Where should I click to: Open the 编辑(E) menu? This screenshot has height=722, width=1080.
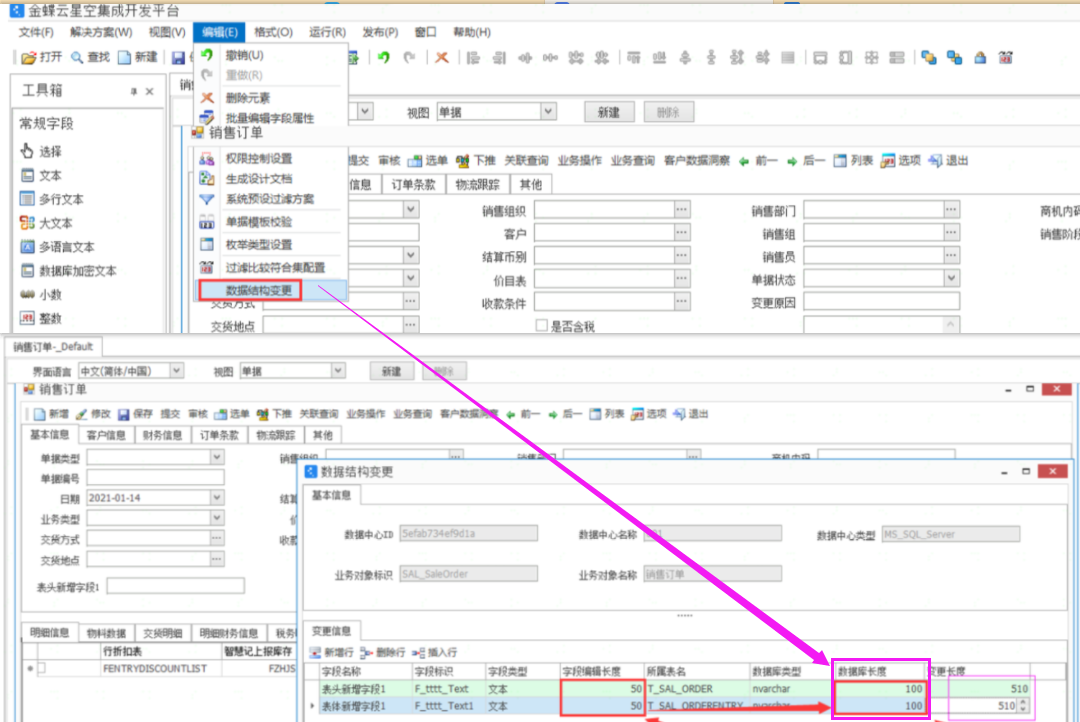[220, 32]
